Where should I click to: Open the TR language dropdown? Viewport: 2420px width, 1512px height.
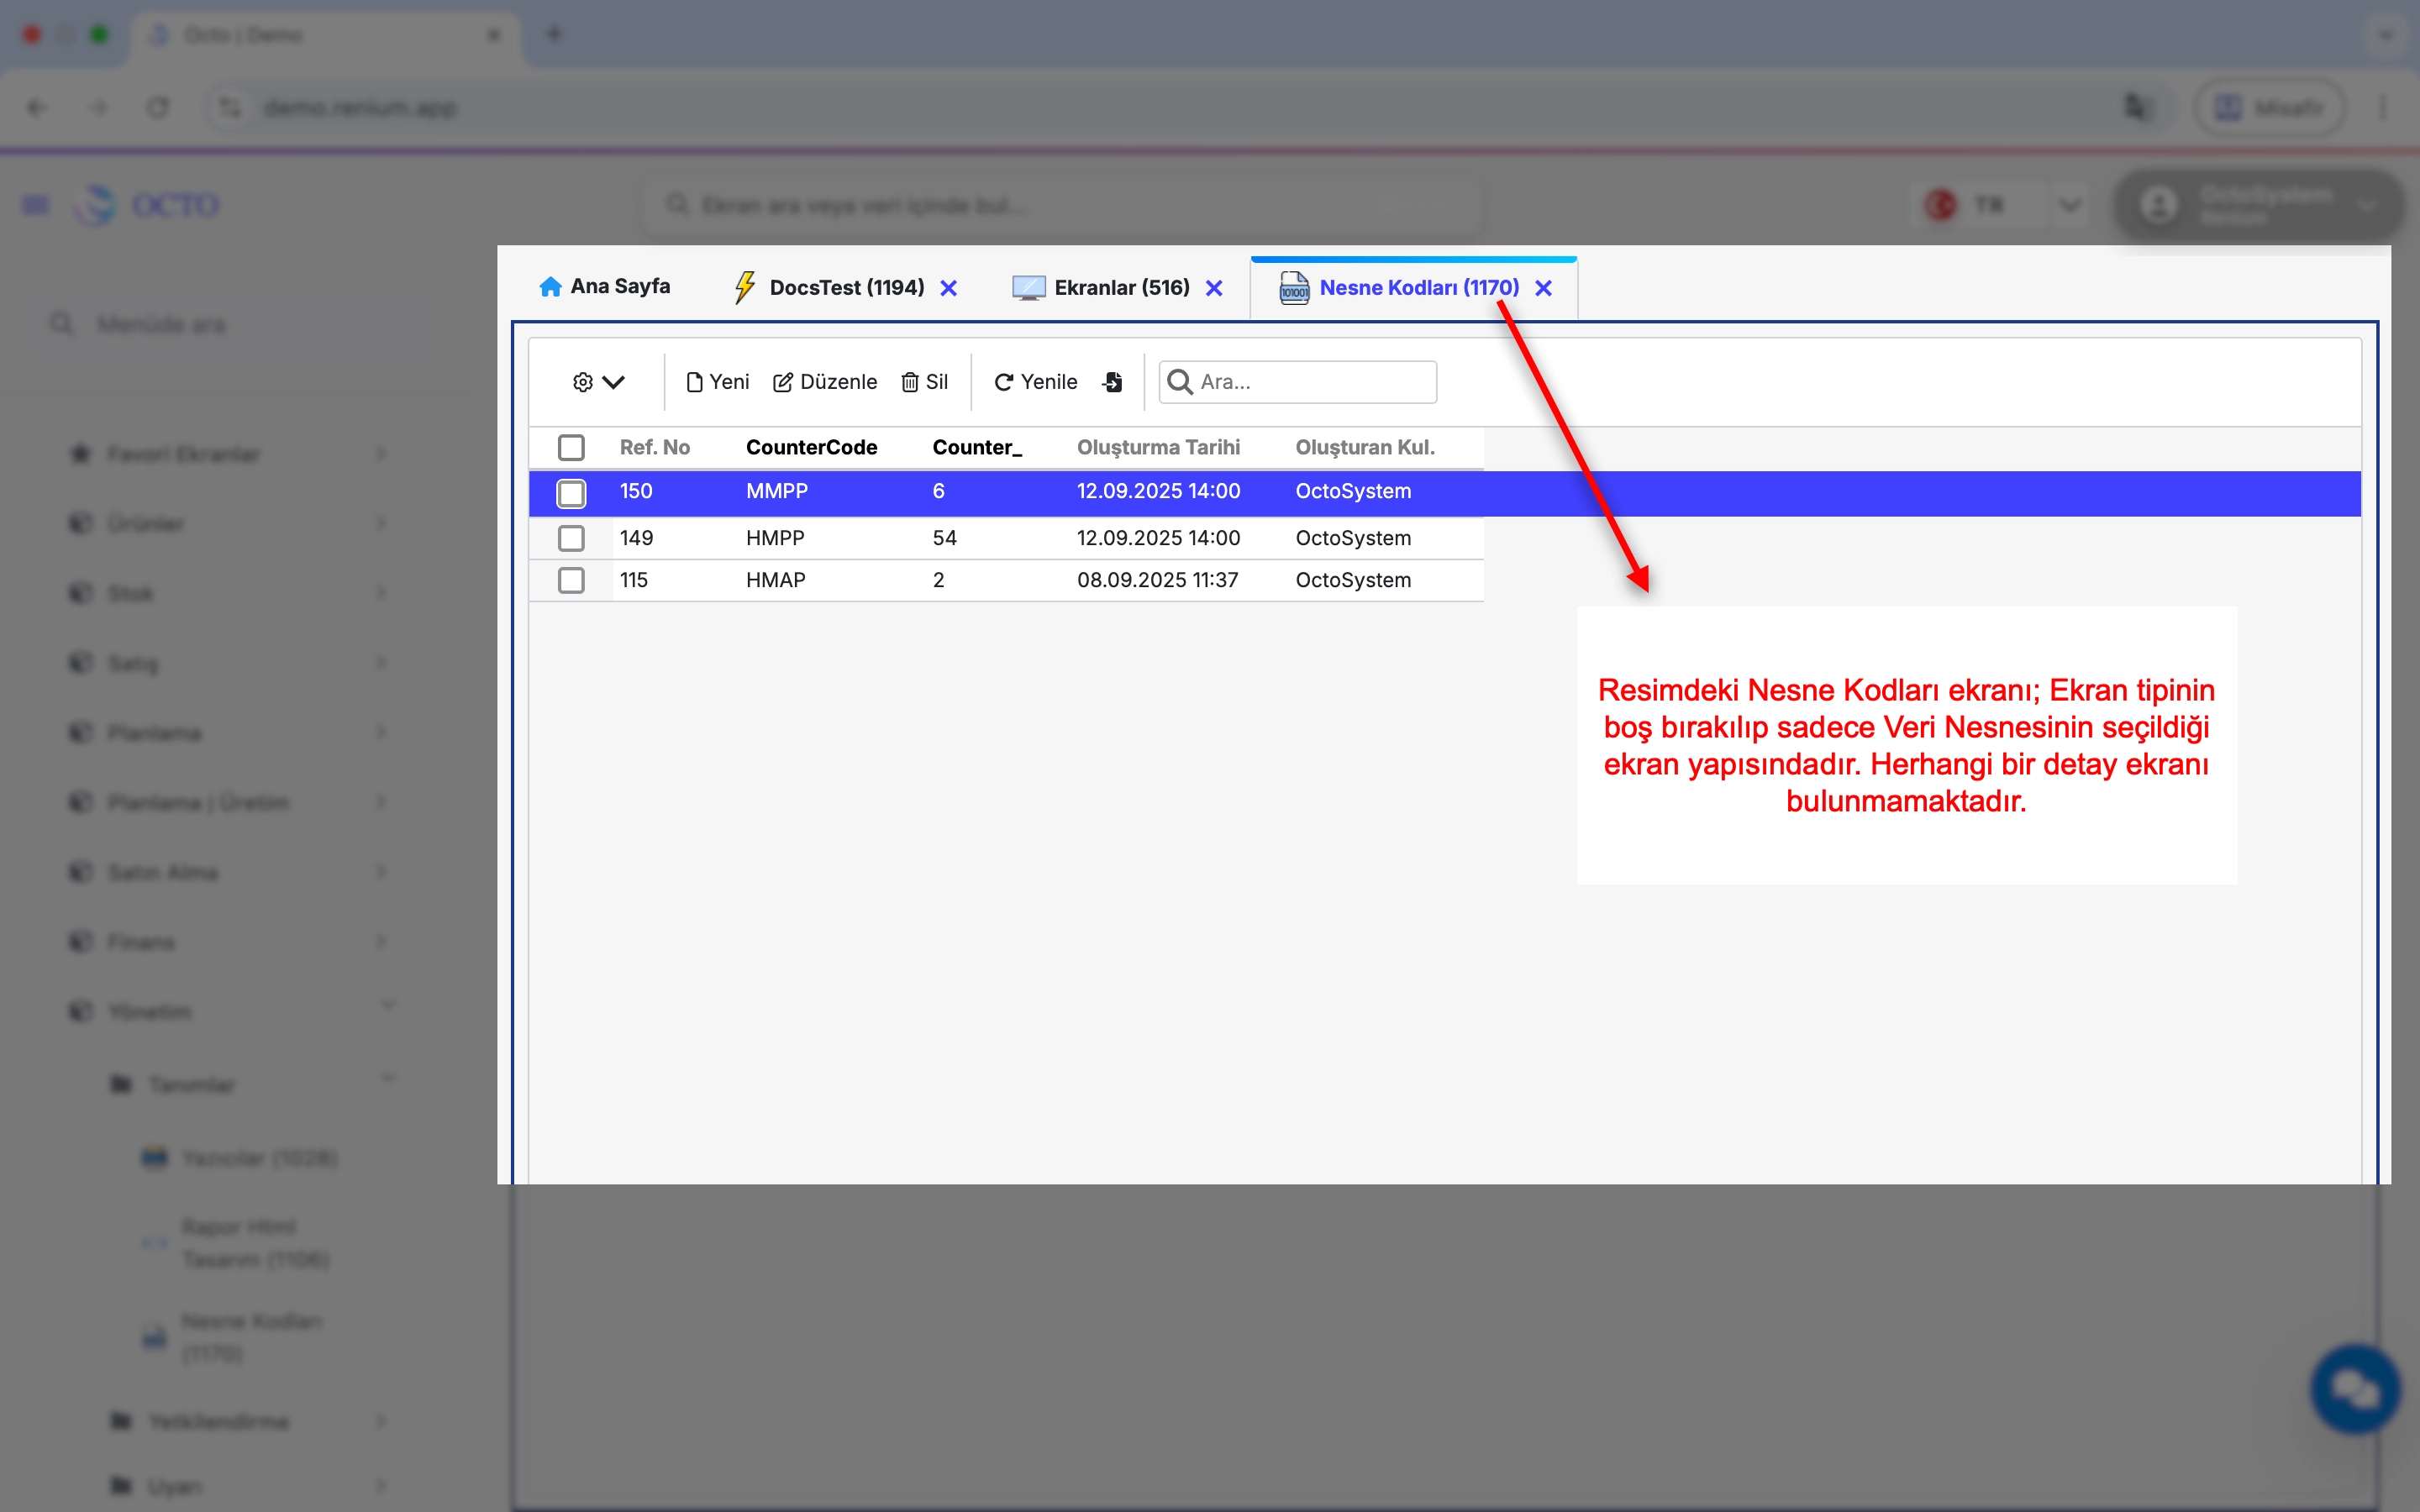(2069, 205)
